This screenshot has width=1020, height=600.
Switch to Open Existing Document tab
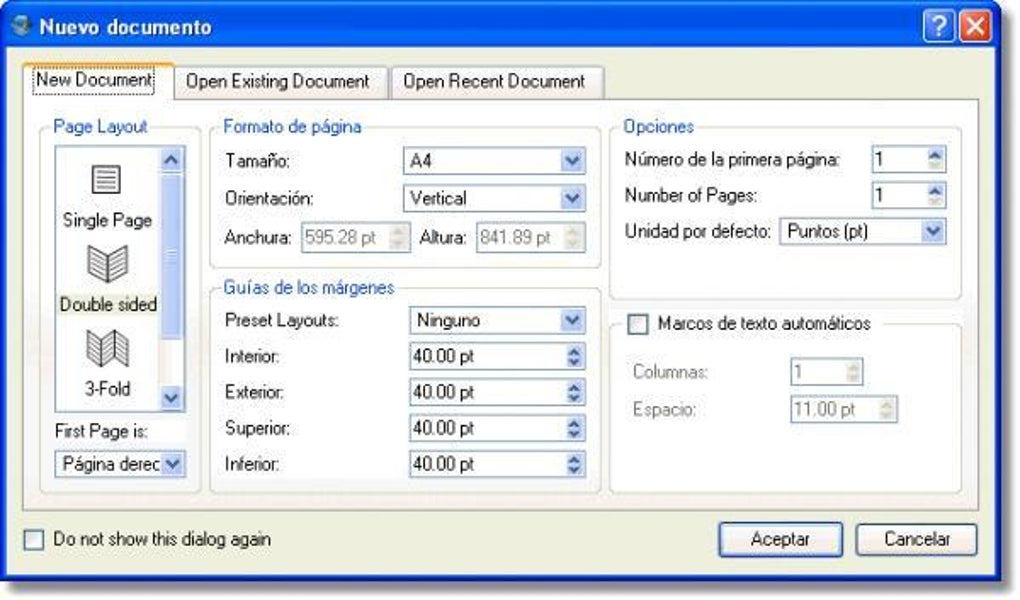(278, 82)
